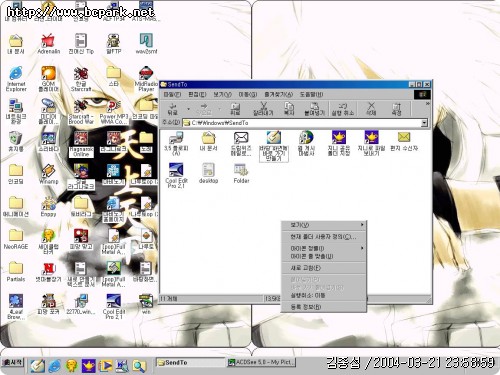This screenshot has width=500, height=375.
Task: Click the genie lamp quick launch icon
Action: pyautogui.click(x=88, y=366)
